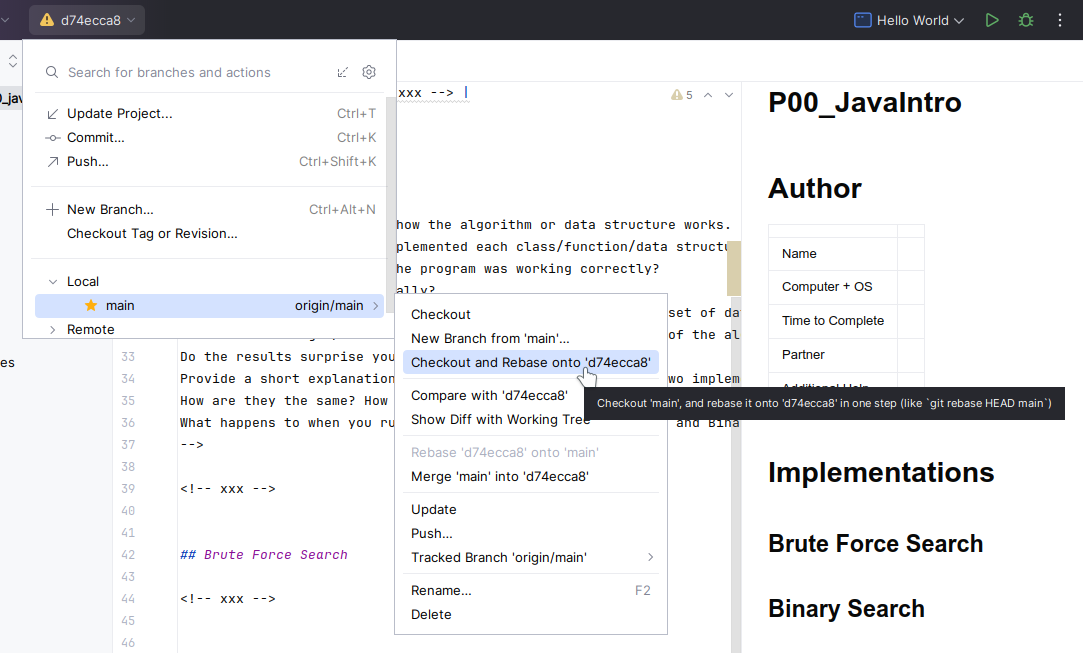This screenshot has width=1083, height=653.
Task: Jump to previous highlighted error arrow
Action: [x=708, y=95]
